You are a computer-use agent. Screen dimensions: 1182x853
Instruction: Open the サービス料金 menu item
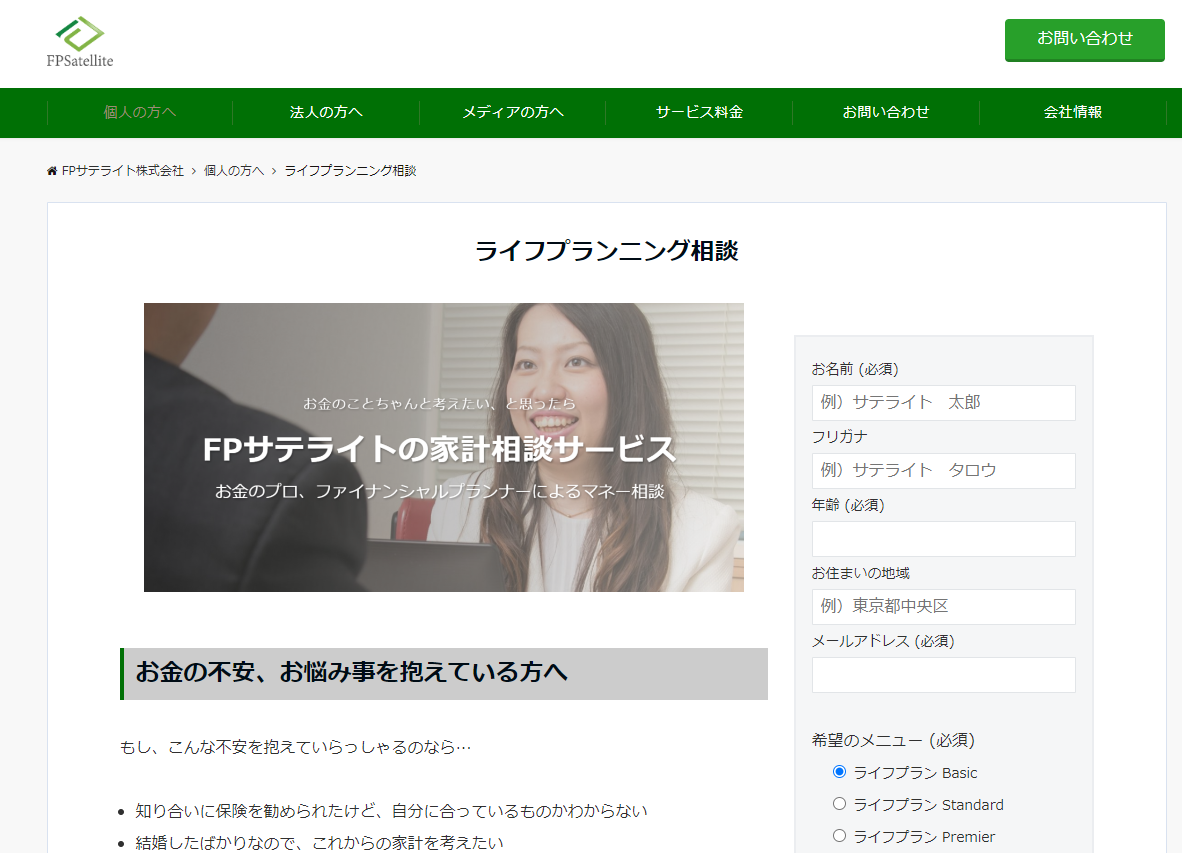point(699,112)
